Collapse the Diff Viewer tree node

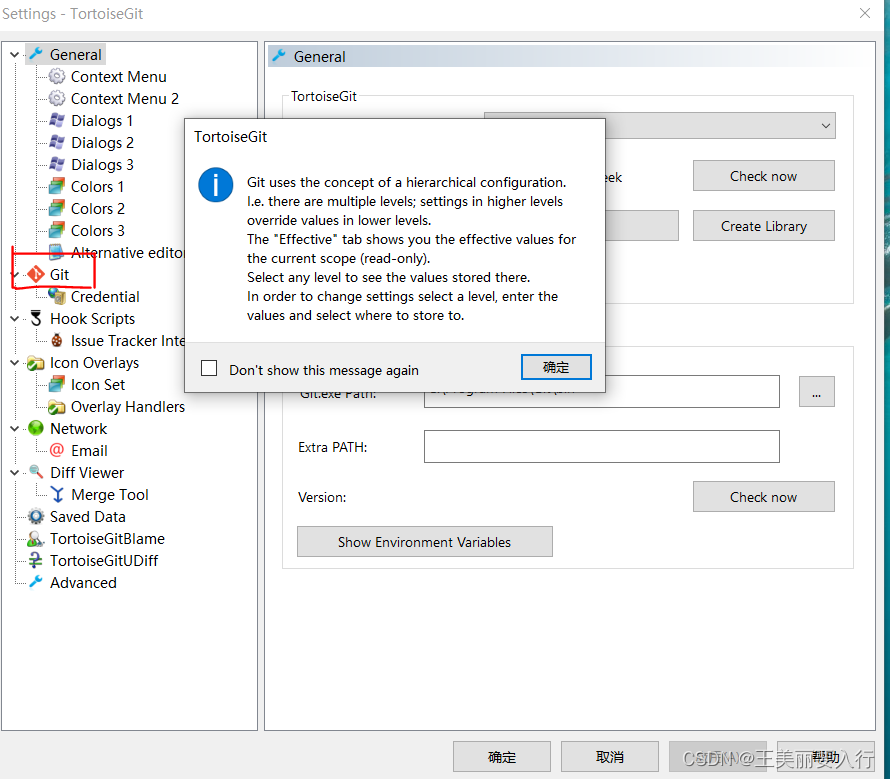coord(15,472)
